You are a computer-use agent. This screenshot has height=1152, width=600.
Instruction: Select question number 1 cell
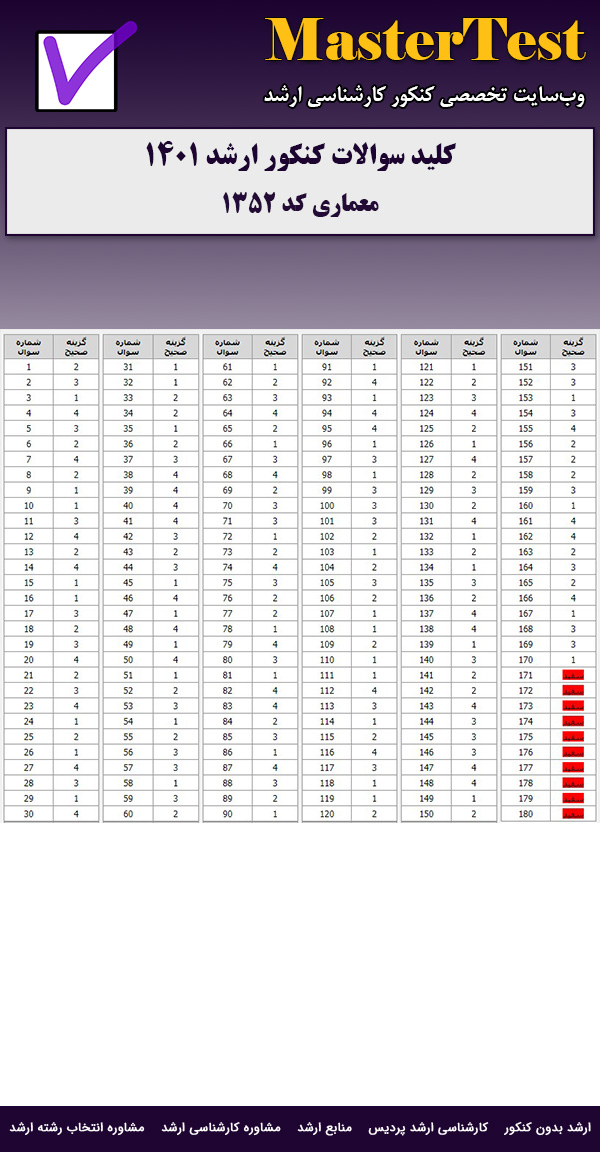tap(29, 367)
